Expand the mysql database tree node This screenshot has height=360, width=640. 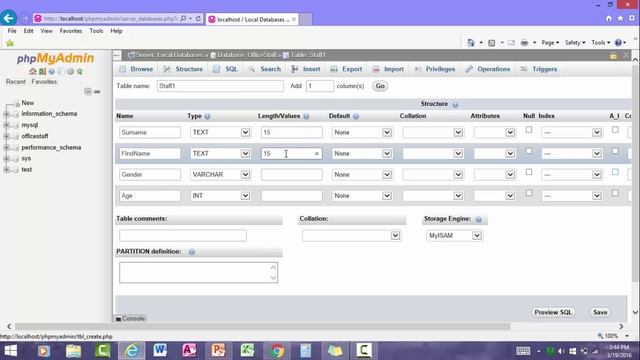click(7, 125)
